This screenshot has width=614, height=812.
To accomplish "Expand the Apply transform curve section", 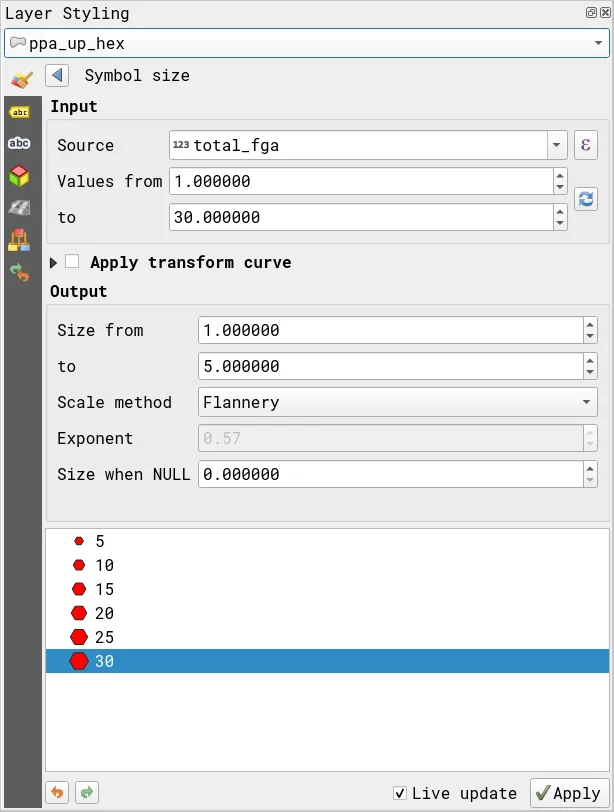I will pyautogui.click(x=53, y=263).
